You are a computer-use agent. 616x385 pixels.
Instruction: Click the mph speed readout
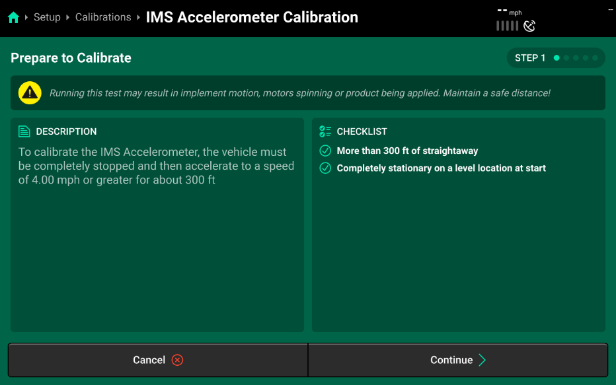tap(510, 11)
